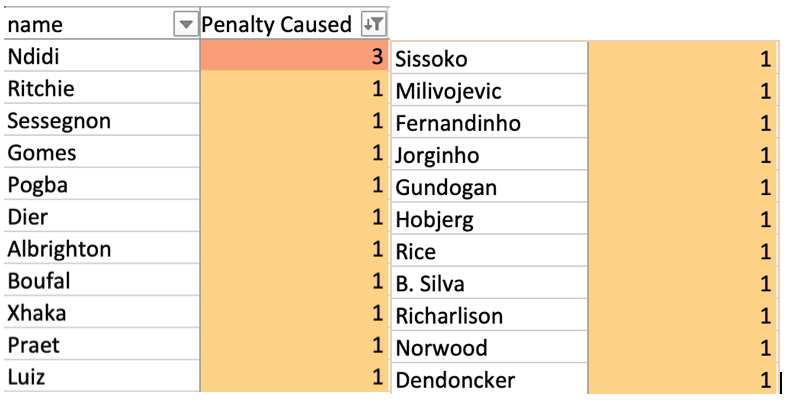Select the Ndidi name cell
Screen dimensions: 790x400
point(102,55)
